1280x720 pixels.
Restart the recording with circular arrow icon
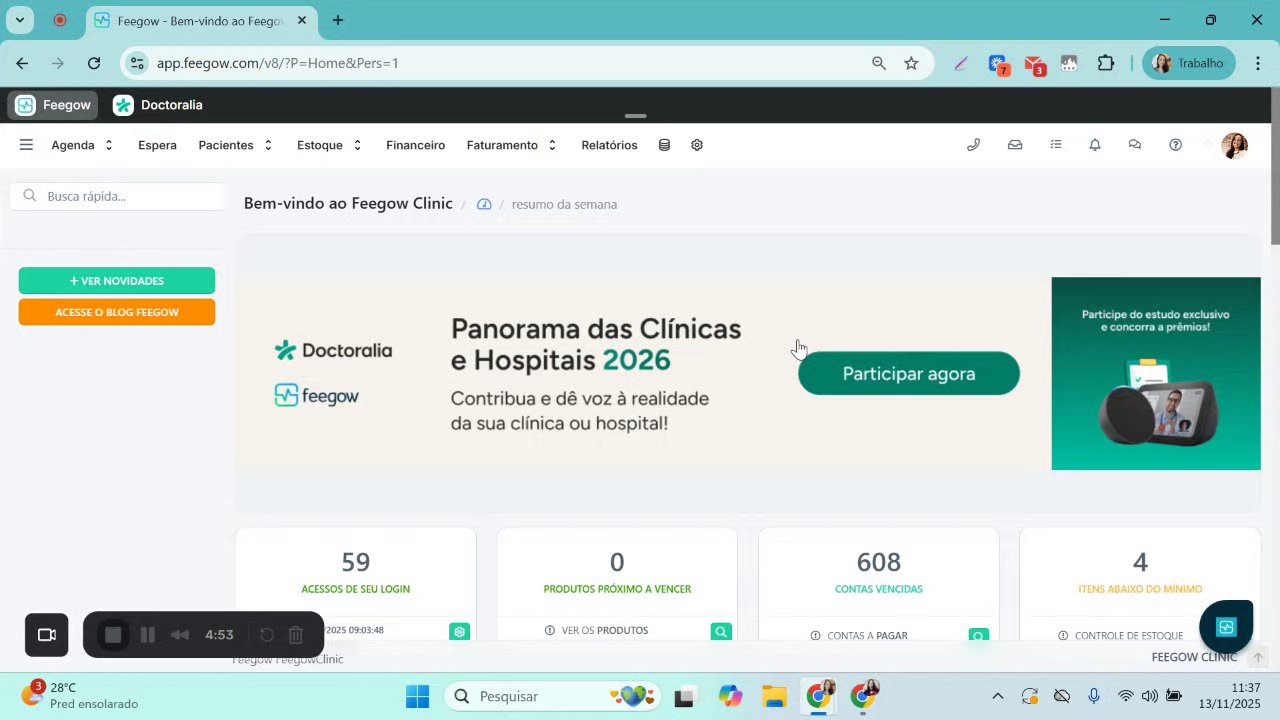(x=267, y=635)
